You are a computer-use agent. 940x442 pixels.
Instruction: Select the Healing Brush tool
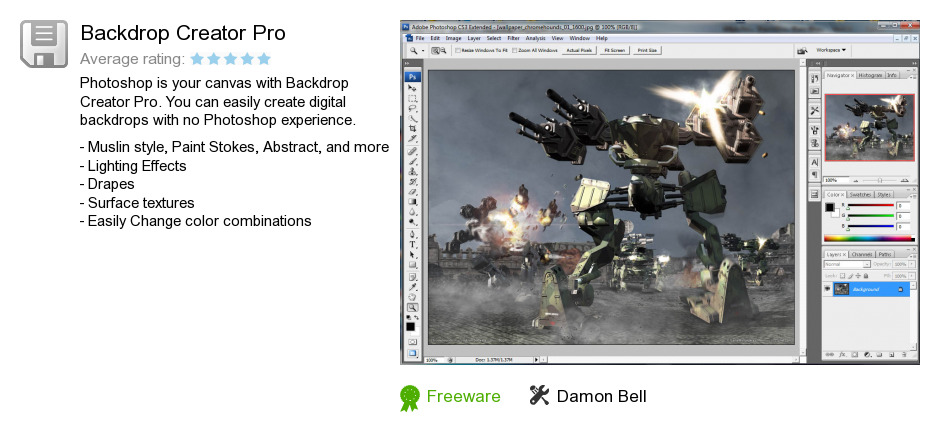pos(413,151)
